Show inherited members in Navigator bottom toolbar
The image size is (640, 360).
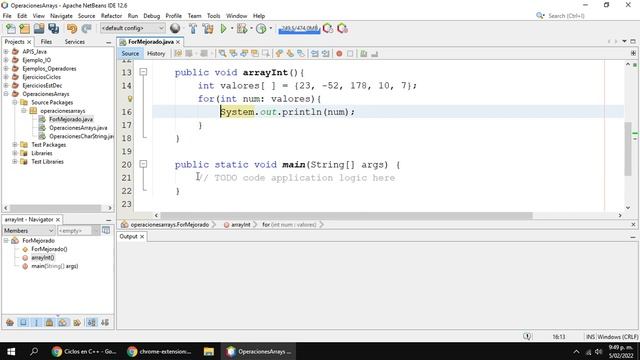[10, 322]
